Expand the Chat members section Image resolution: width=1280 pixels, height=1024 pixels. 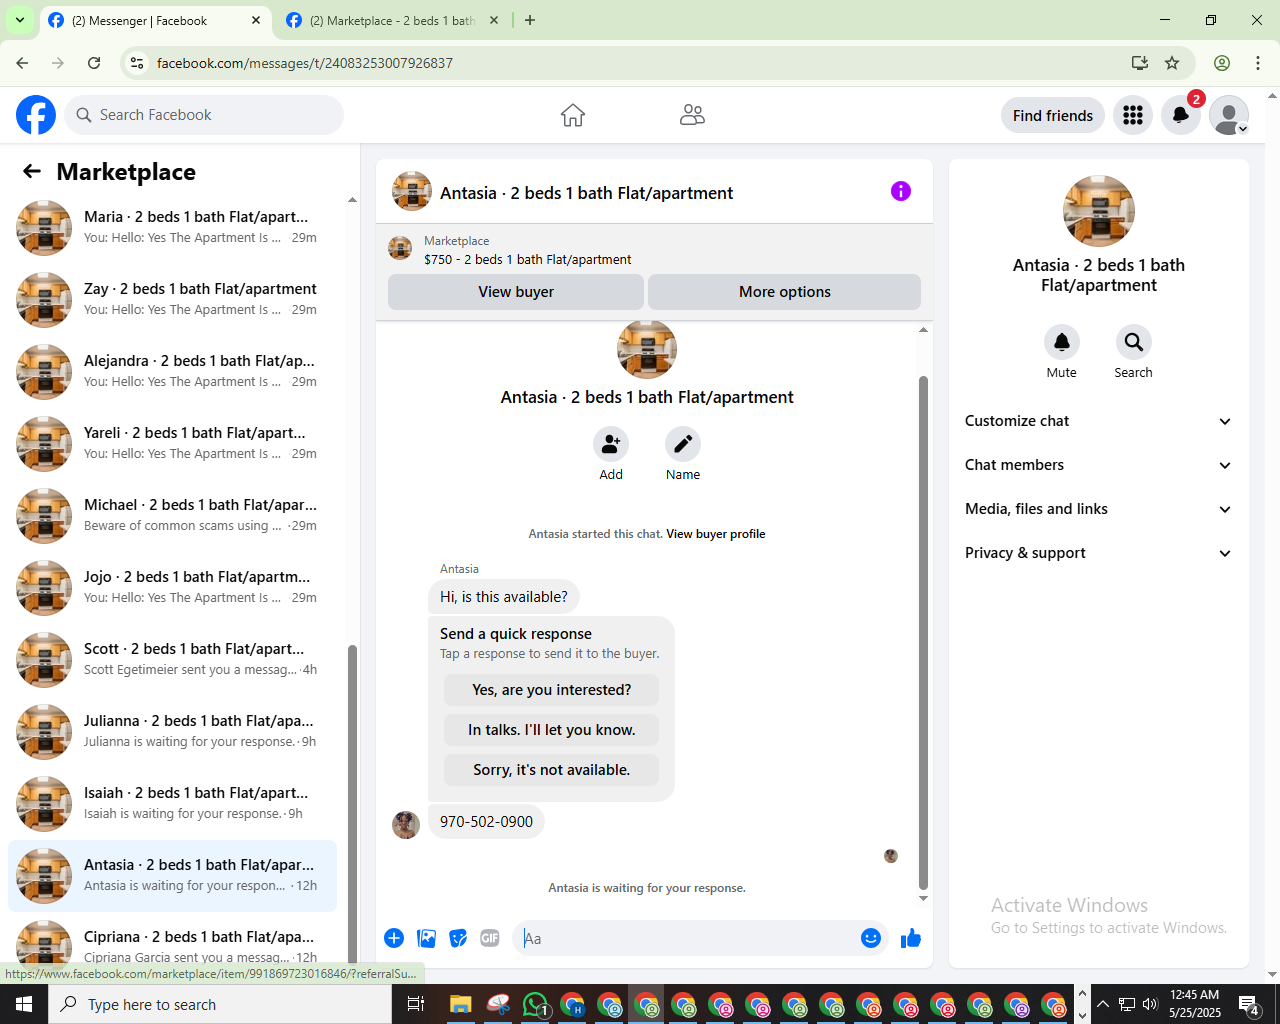point(1099,465)
